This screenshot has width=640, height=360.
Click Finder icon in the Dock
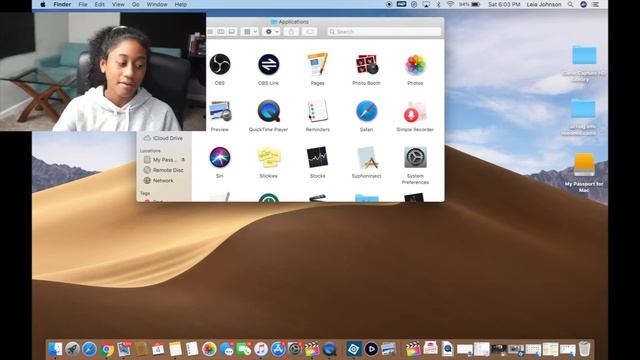tap(55, 349)
